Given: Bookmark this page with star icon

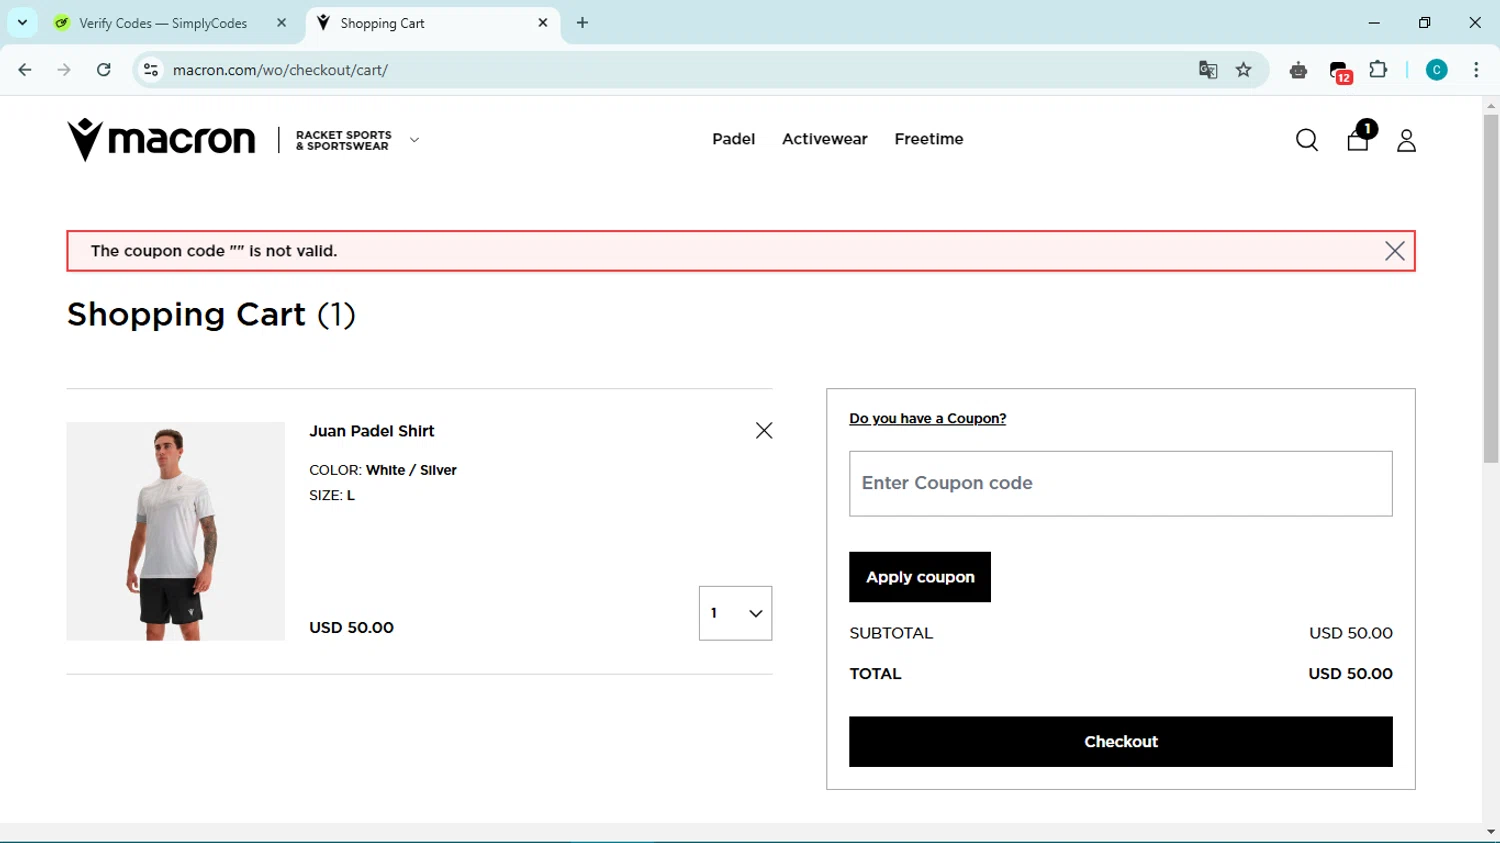Looking at the screenshot, I should pyautogui.click(x=1244, y=70).
